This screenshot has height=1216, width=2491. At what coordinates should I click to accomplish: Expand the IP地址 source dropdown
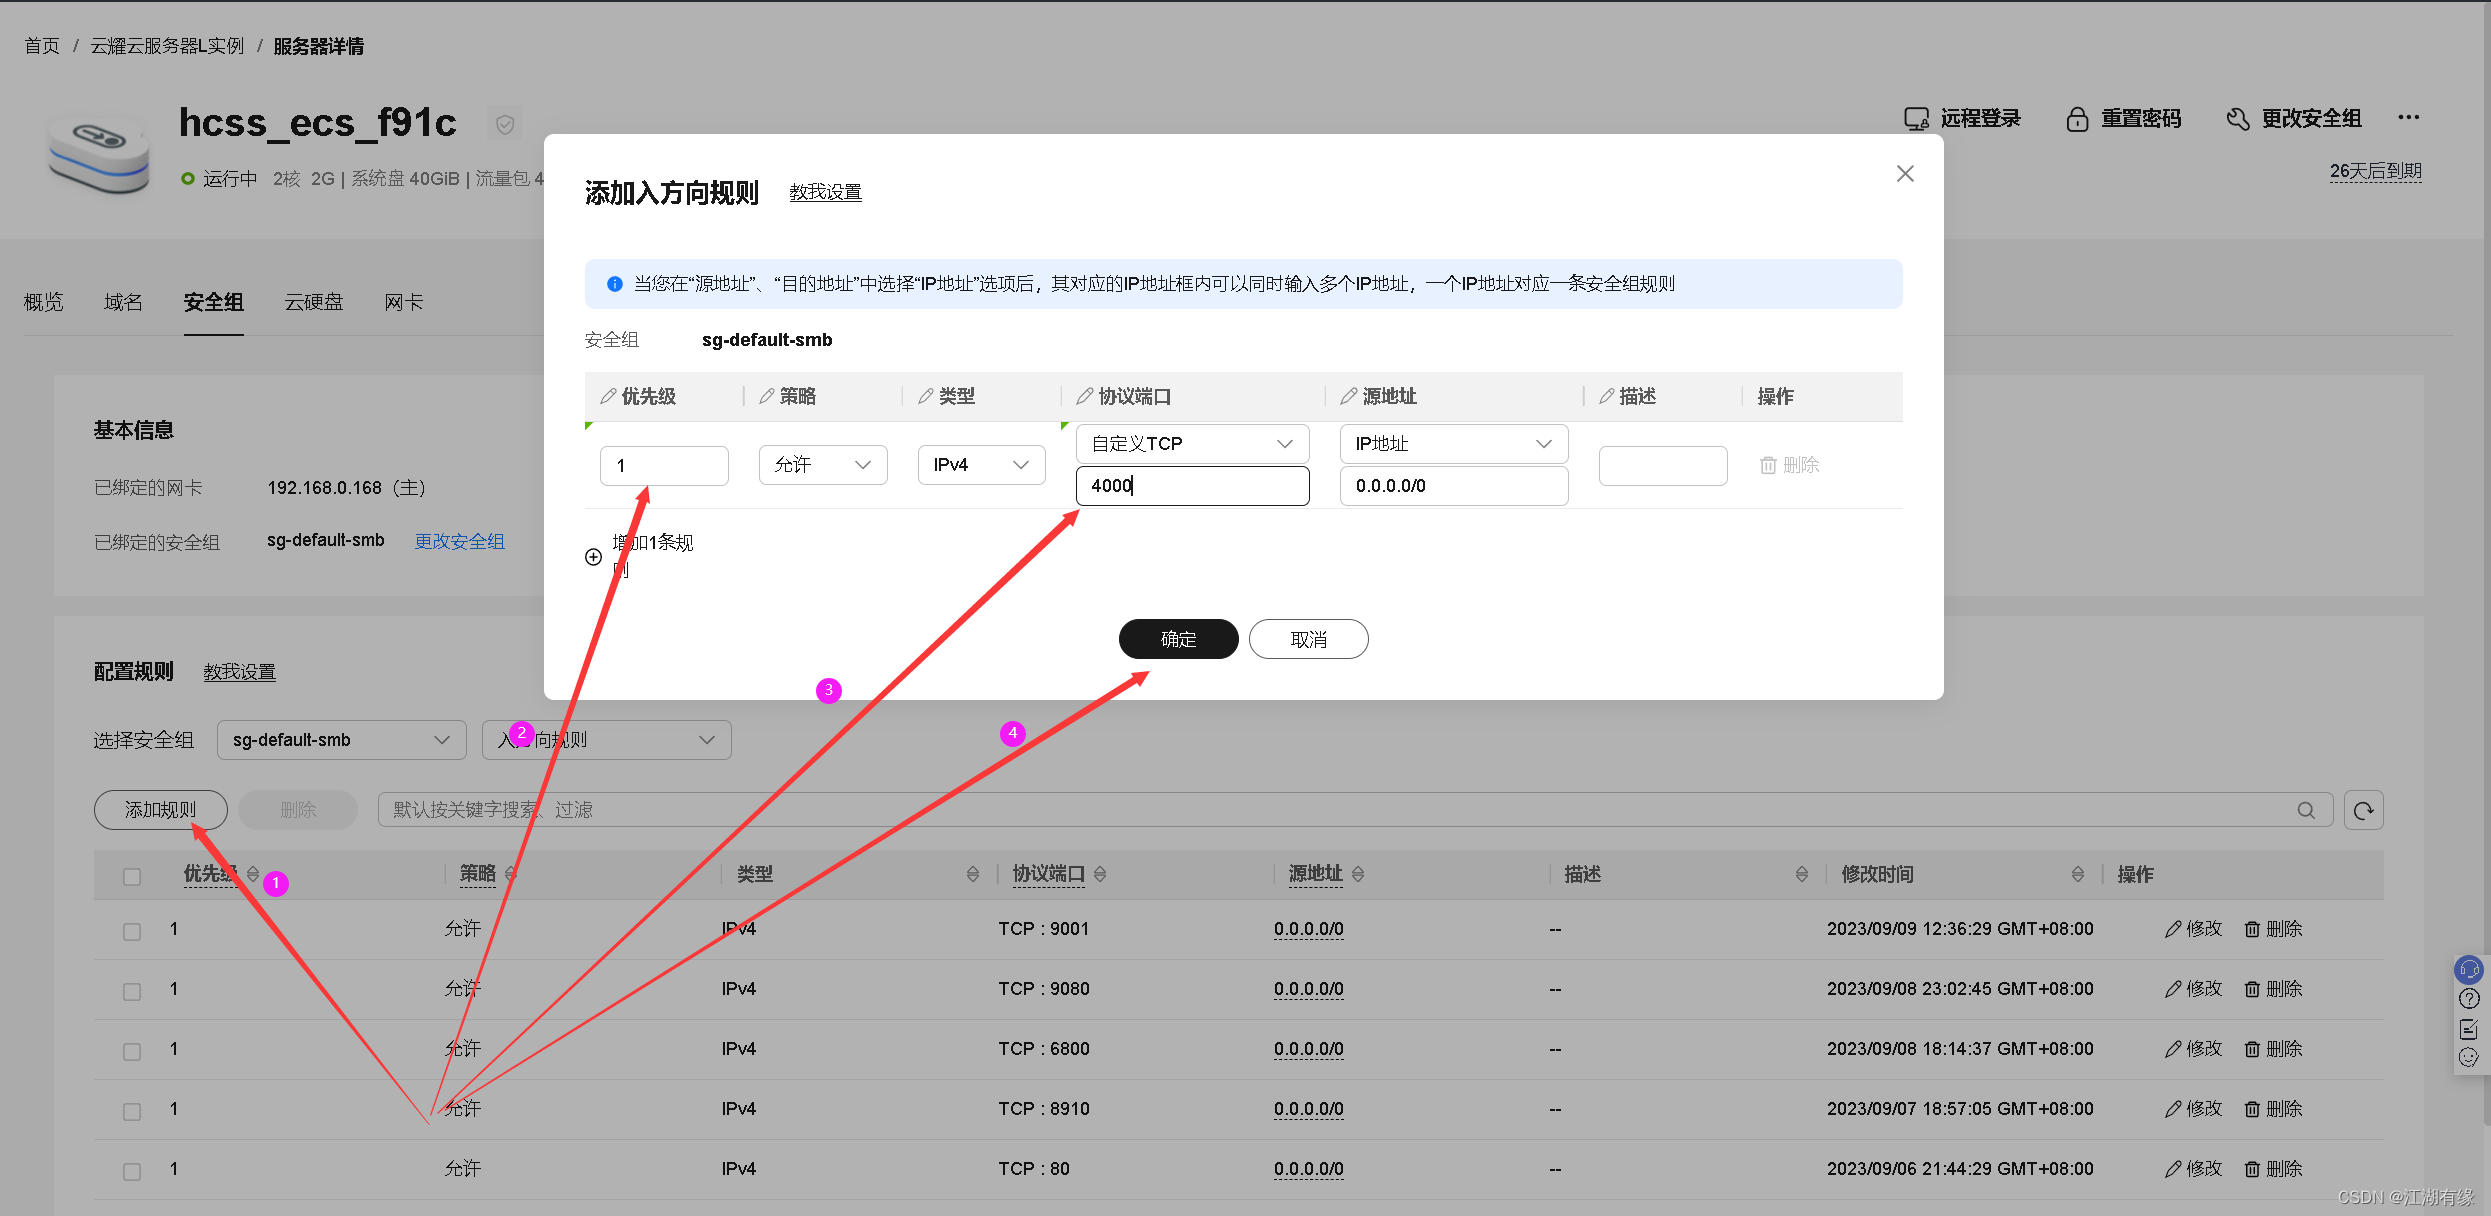[x=1454, y=443]
